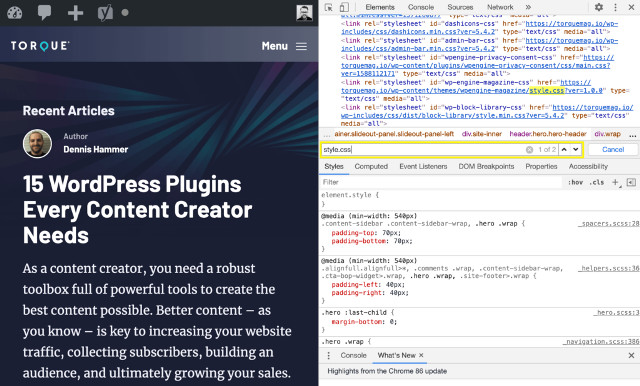This screenshot has width=640, height=386.
Task: Toggle the device toolbar icon
Action: click(x=344, y=7)
